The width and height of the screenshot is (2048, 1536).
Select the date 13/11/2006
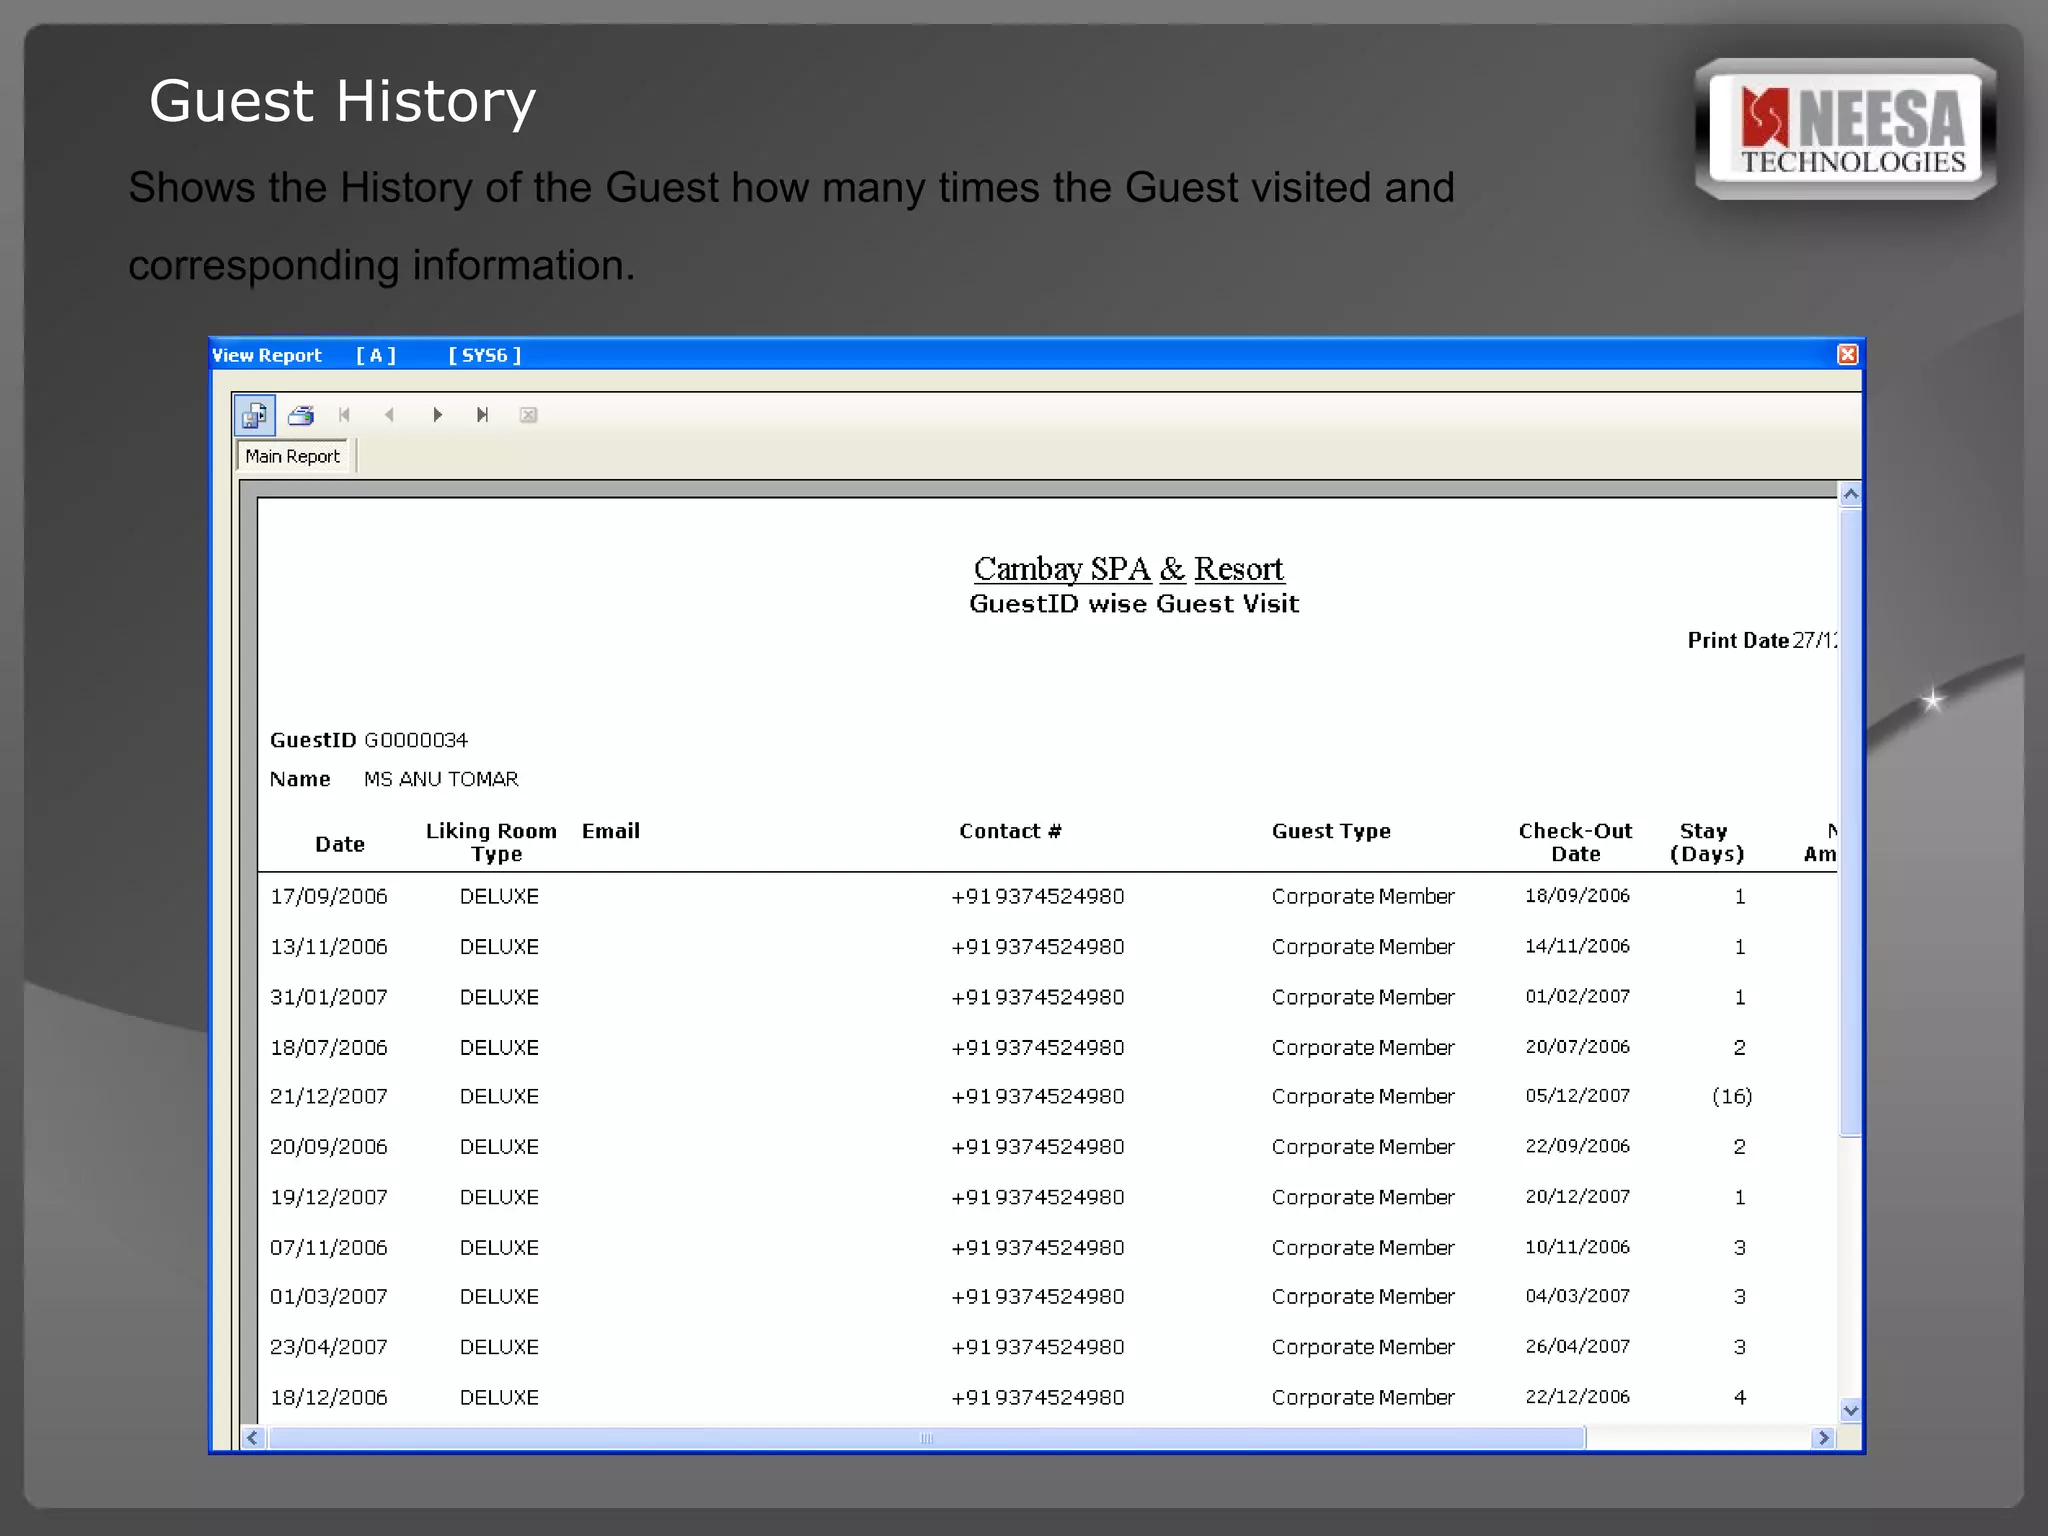(329, 946)
